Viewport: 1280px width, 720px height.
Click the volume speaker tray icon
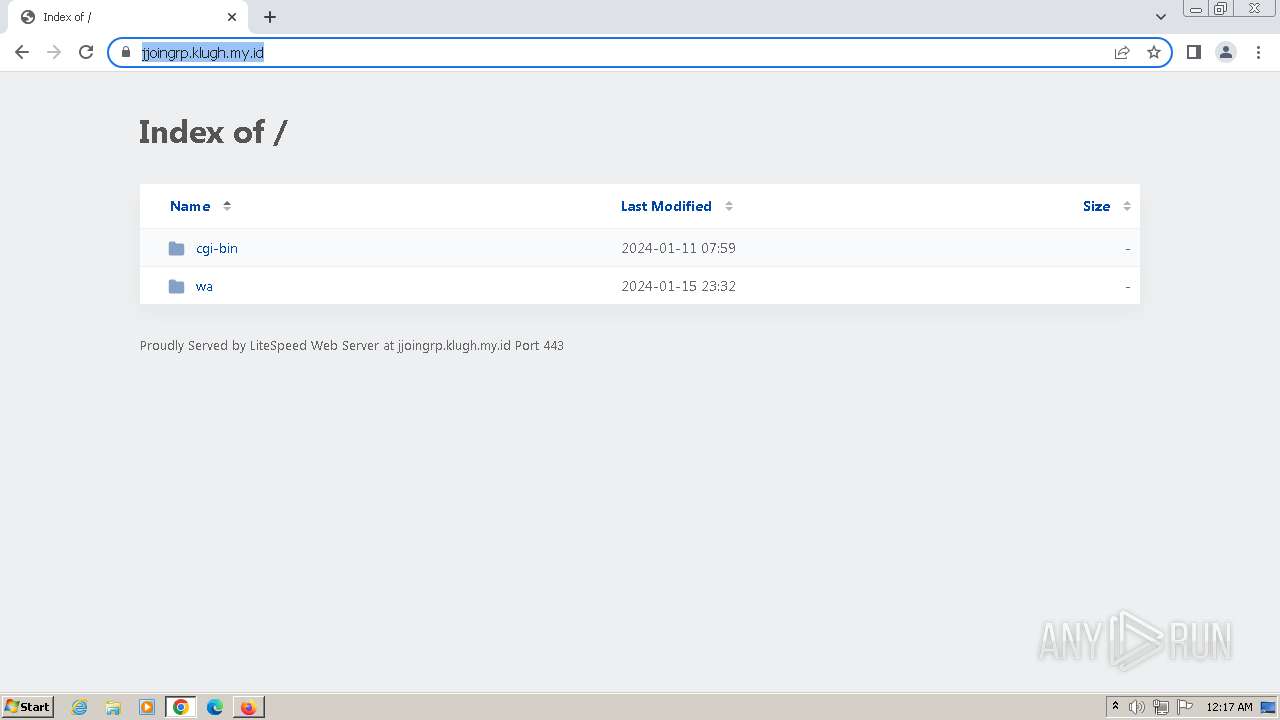point(1137,707)
